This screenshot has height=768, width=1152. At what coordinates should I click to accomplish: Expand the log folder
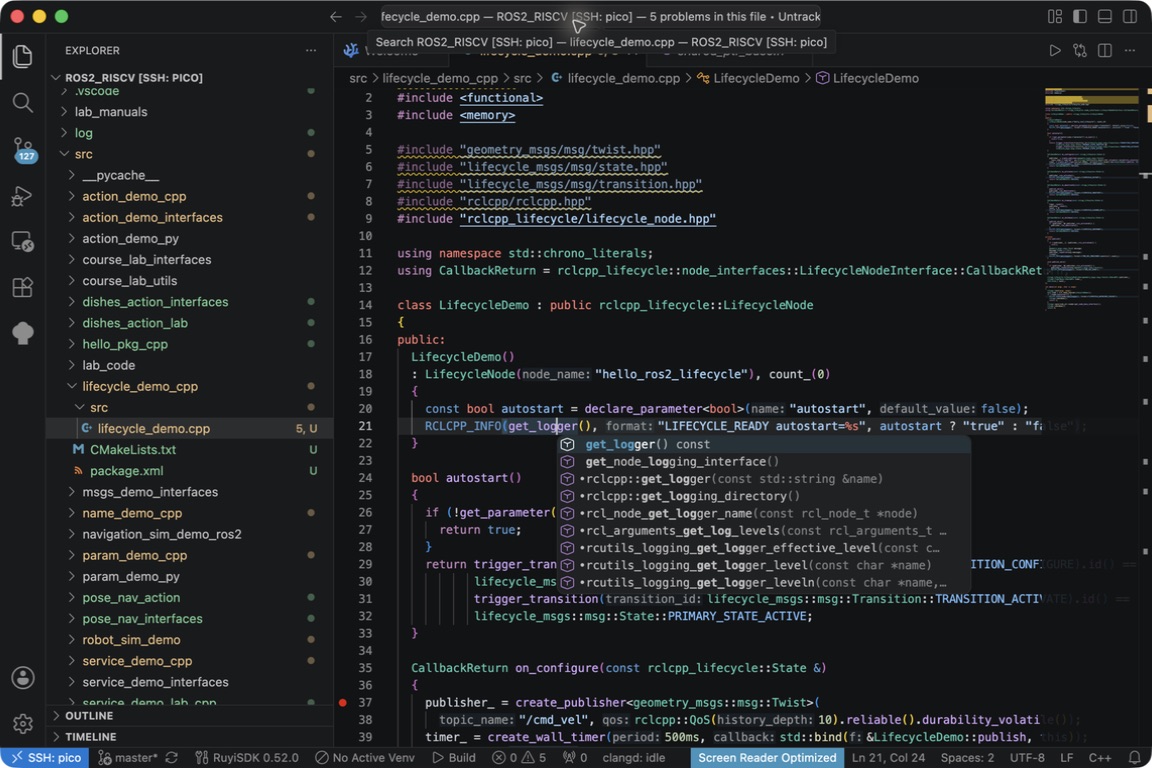[x=188, y=133]
